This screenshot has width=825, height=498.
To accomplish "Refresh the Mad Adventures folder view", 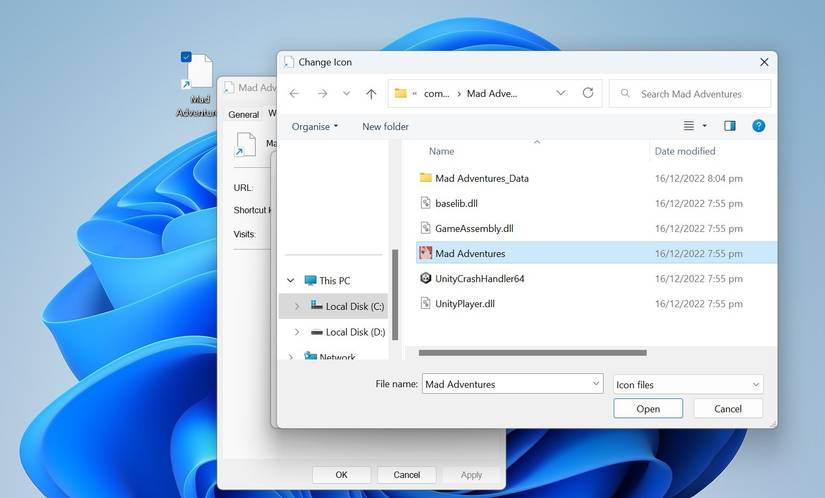I will coord(588,93).
